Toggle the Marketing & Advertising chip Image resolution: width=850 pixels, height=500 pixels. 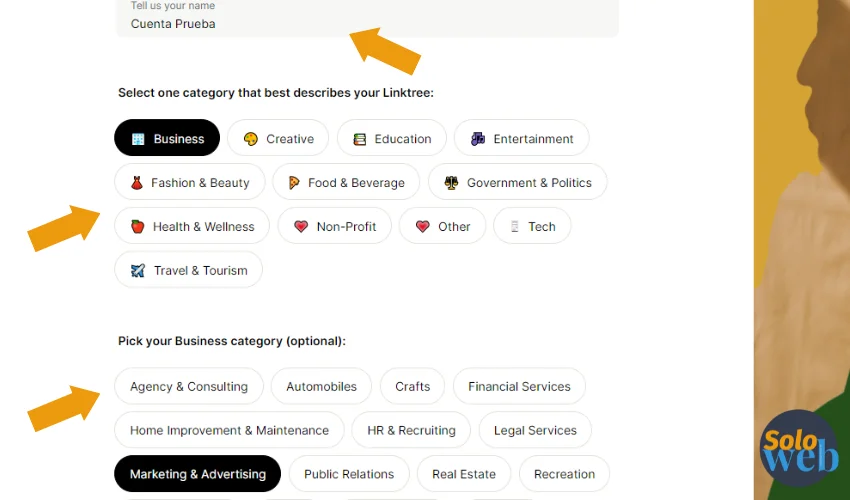coord(197,473)
